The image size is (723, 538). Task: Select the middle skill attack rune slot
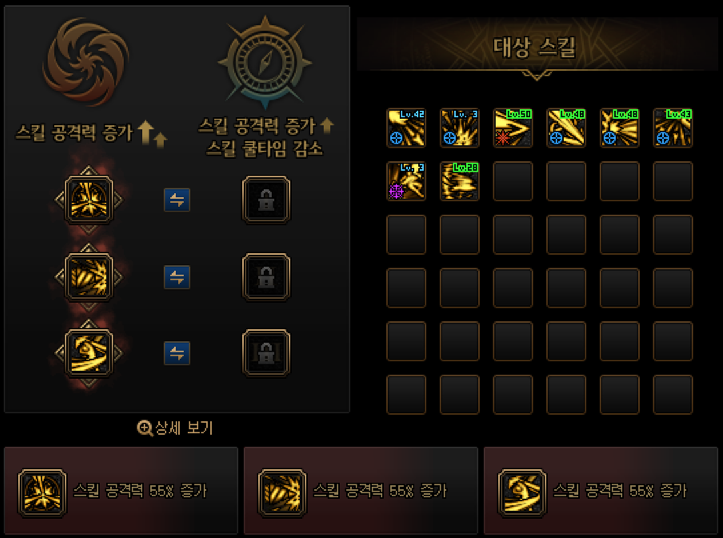(89, 277)
